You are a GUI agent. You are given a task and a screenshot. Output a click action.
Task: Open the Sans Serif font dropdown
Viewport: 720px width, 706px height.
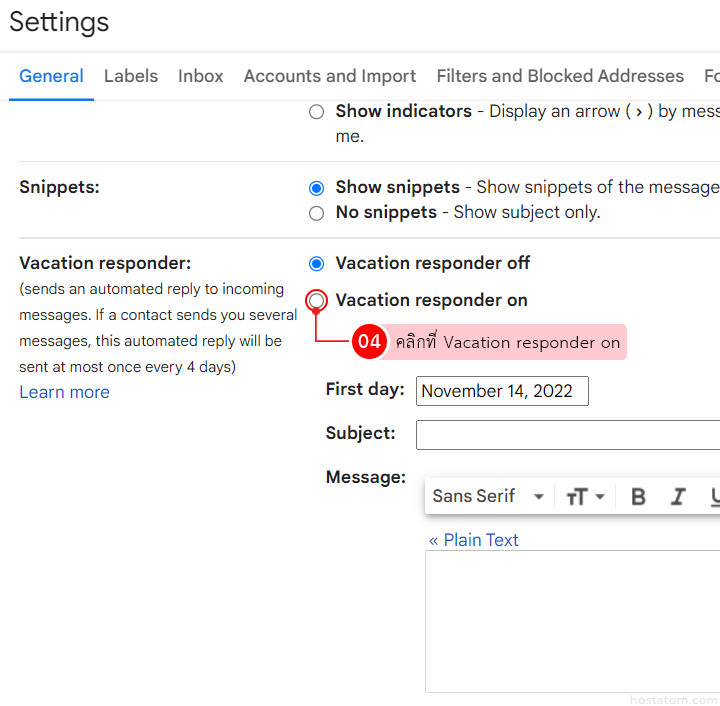click(x=488, y=497)
